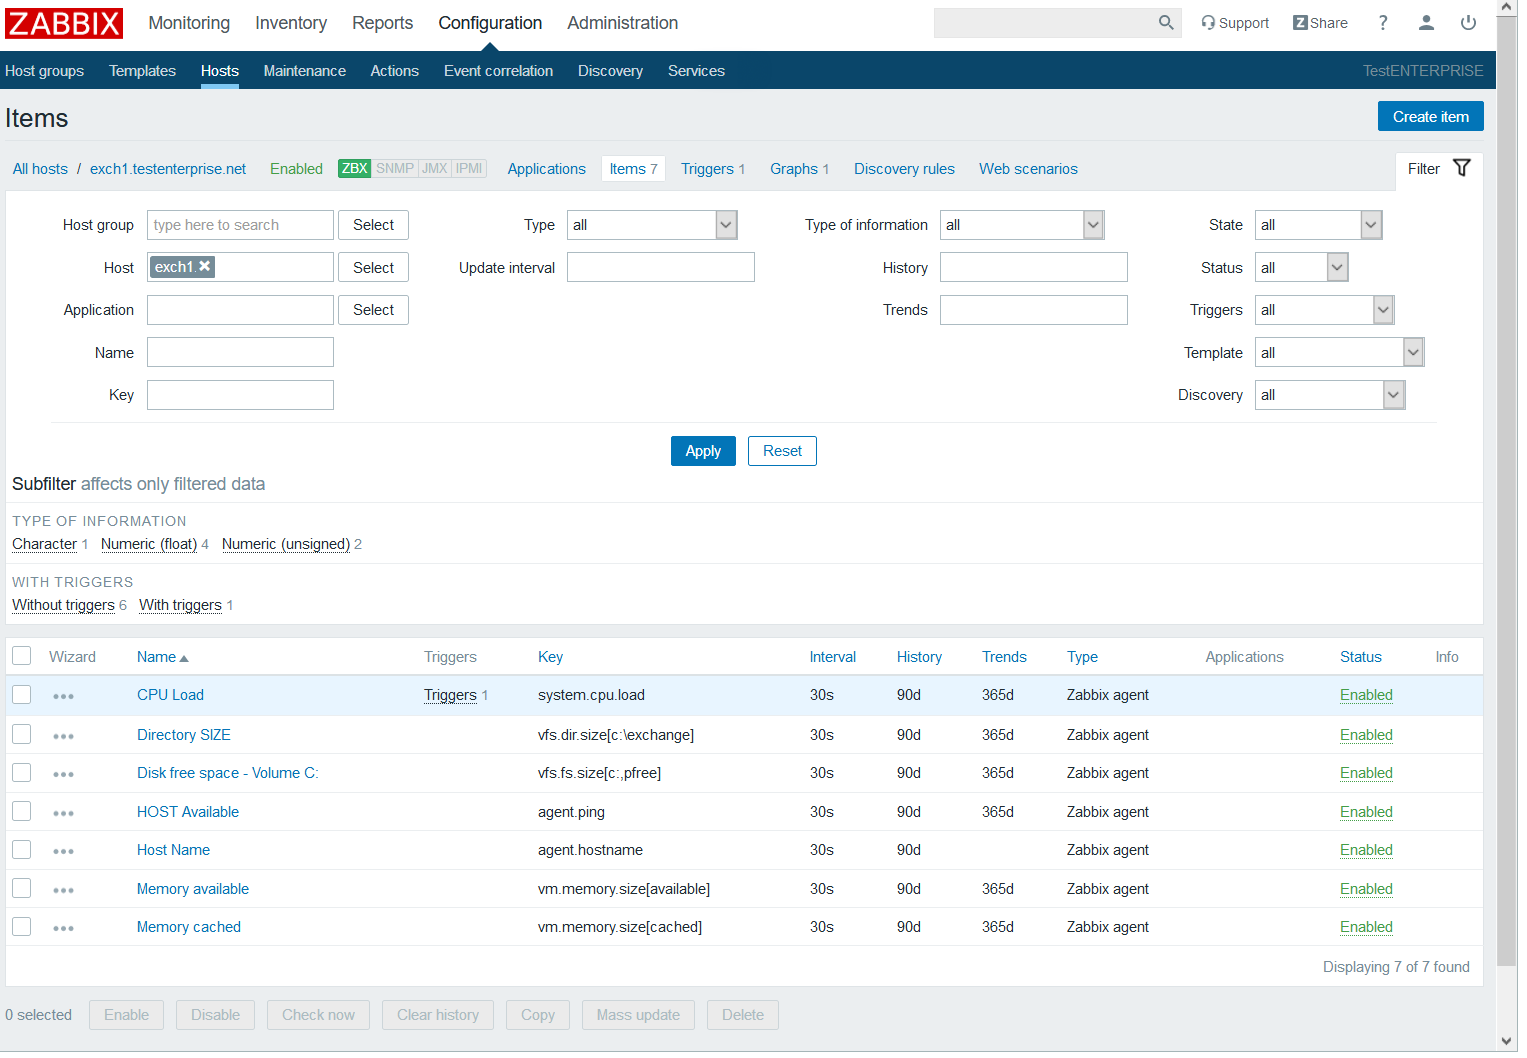This screenshot has height=1058, width=1527.
Task: Toggle the Filter funnel icon
Action: (x=1461, y=168)
